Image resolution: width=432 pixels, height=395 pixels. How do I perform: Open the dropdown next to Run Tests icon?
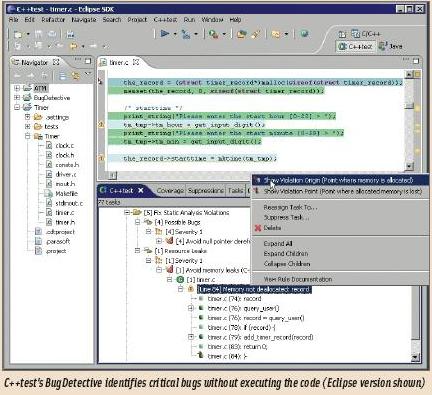click(x=175, y=34)
